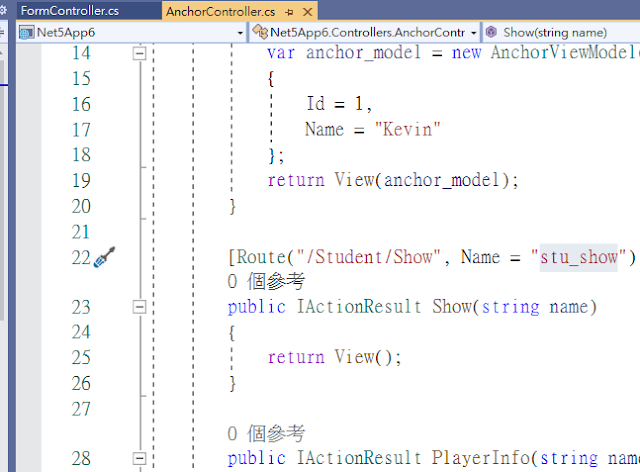Collapse the Show method at line 23
The width and height of the screenshot is (640, 472).
click(x=139, y=307)
